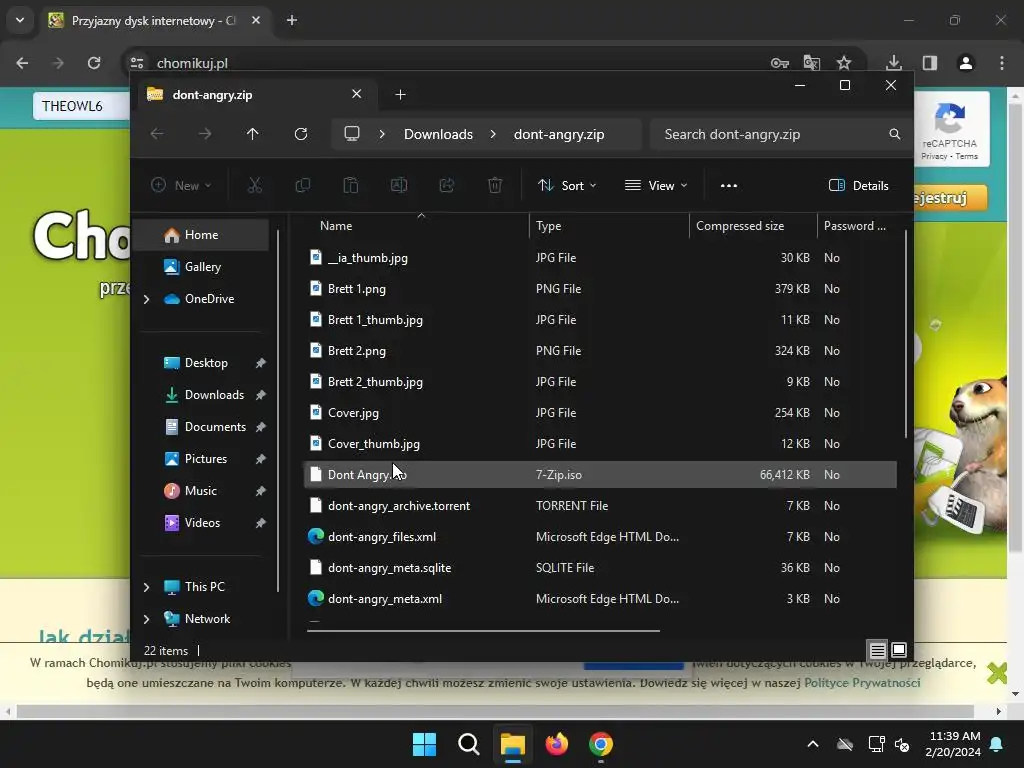Select Brett 1.png file
This screenshot has width=1024, height=768.
pyautogui.click(x=600, y=289)
